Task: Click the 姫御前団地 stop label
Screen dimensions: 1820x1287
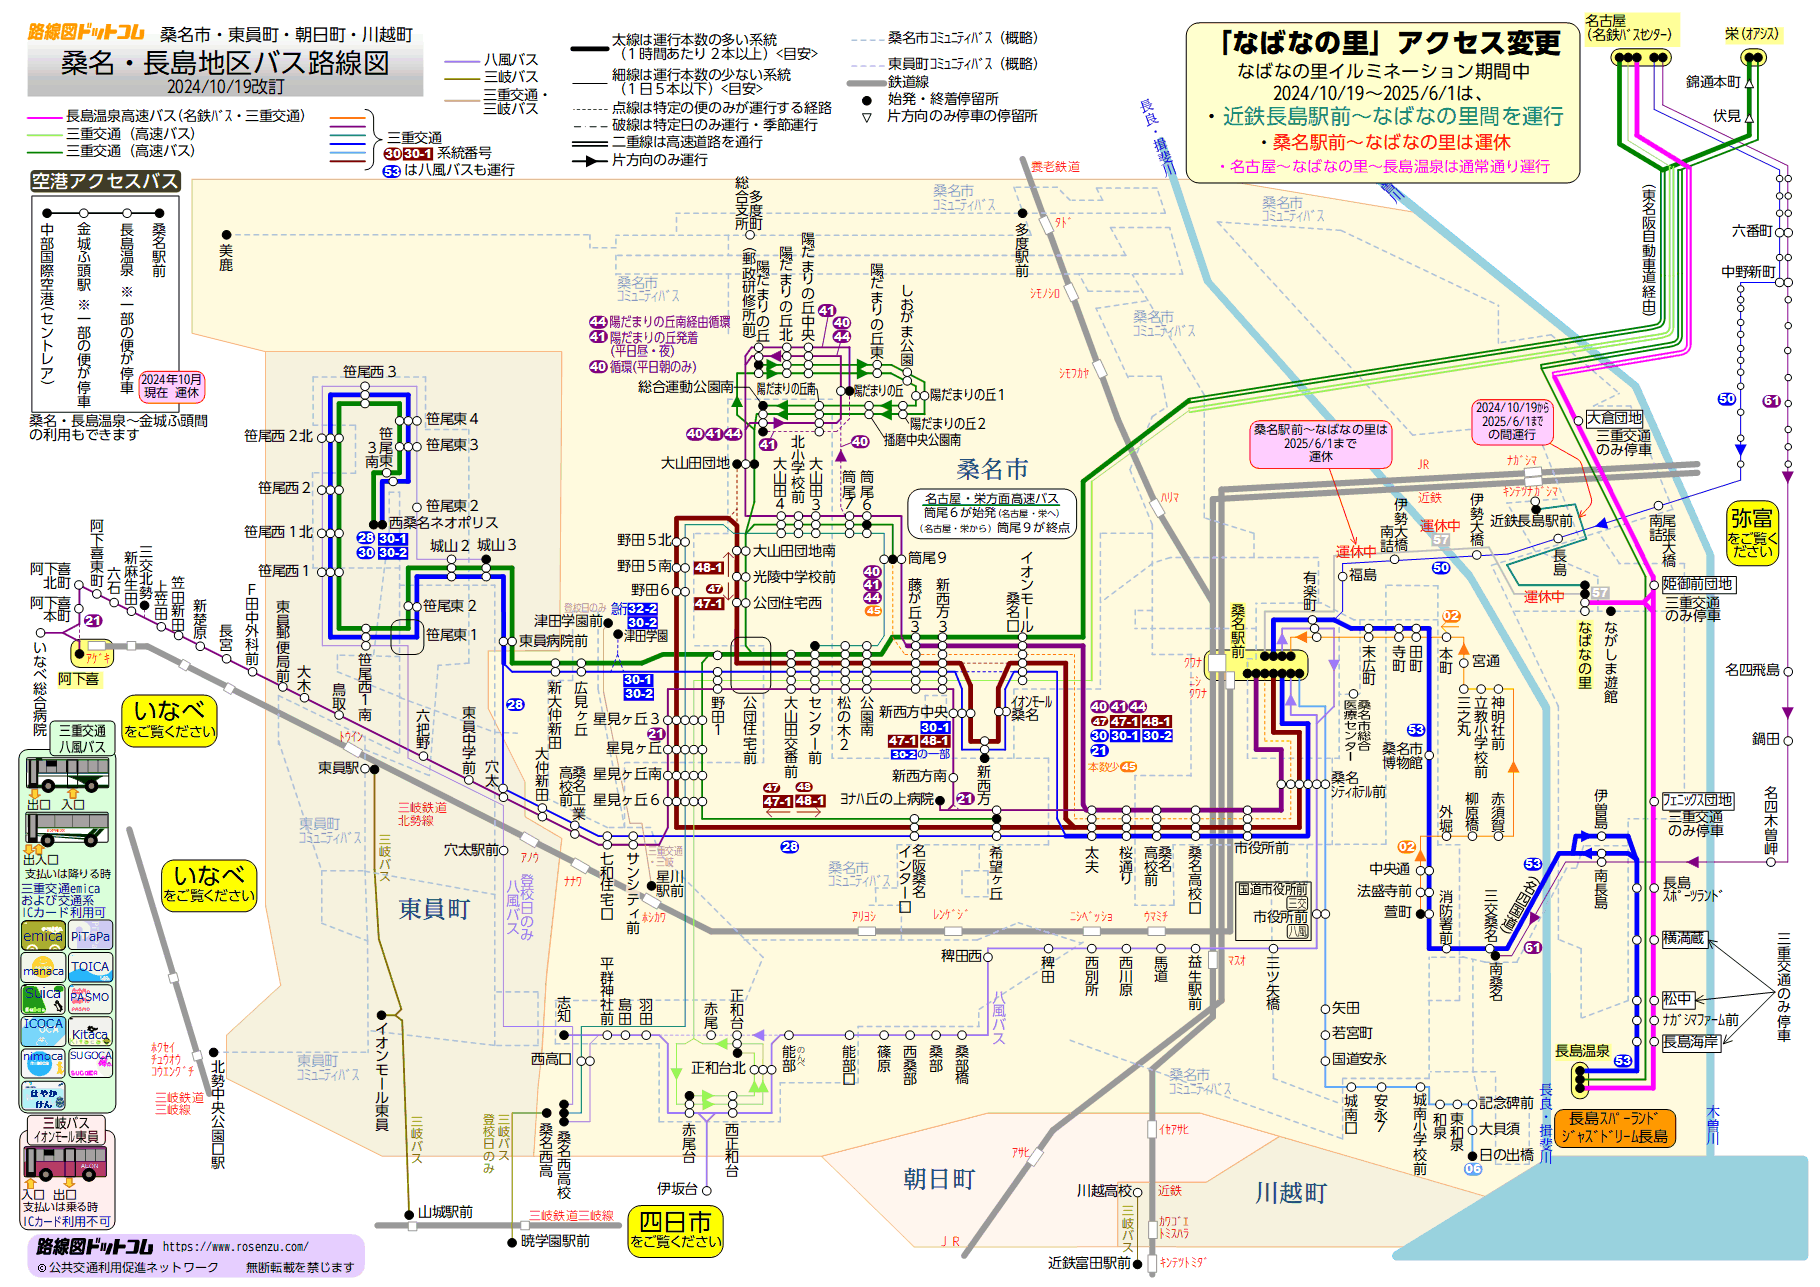Action: click(1697, 584)
